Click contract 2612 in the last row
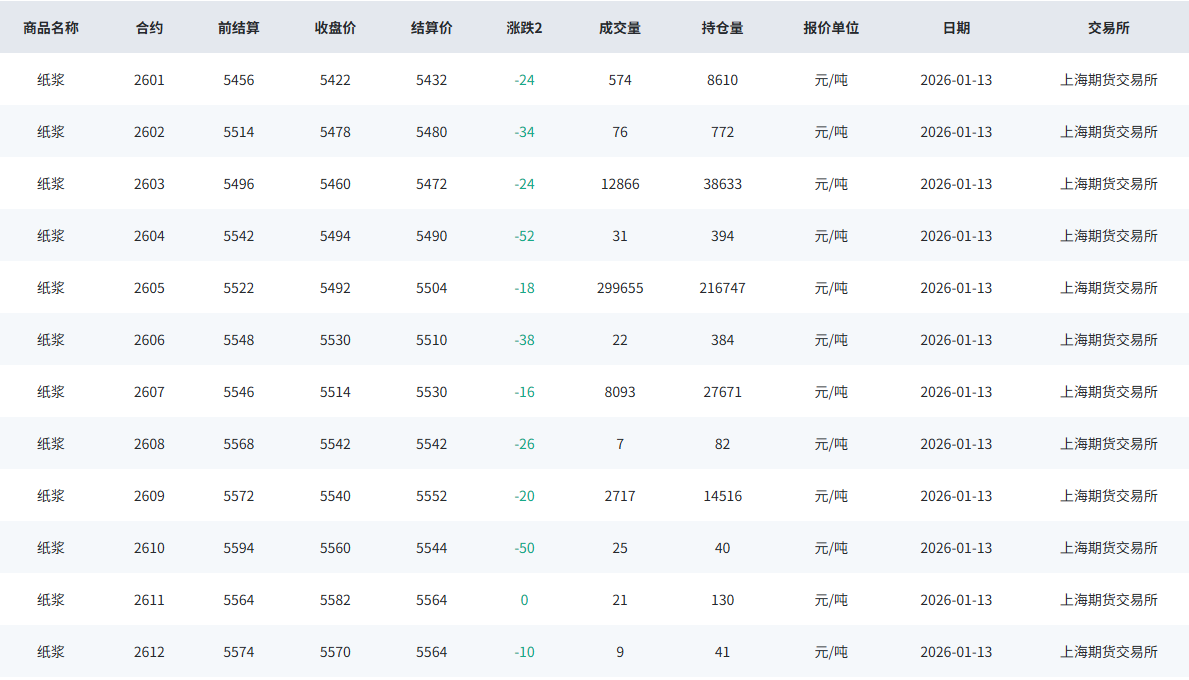The width and height of the screenshot is (1189, 680). pos(149,652)
